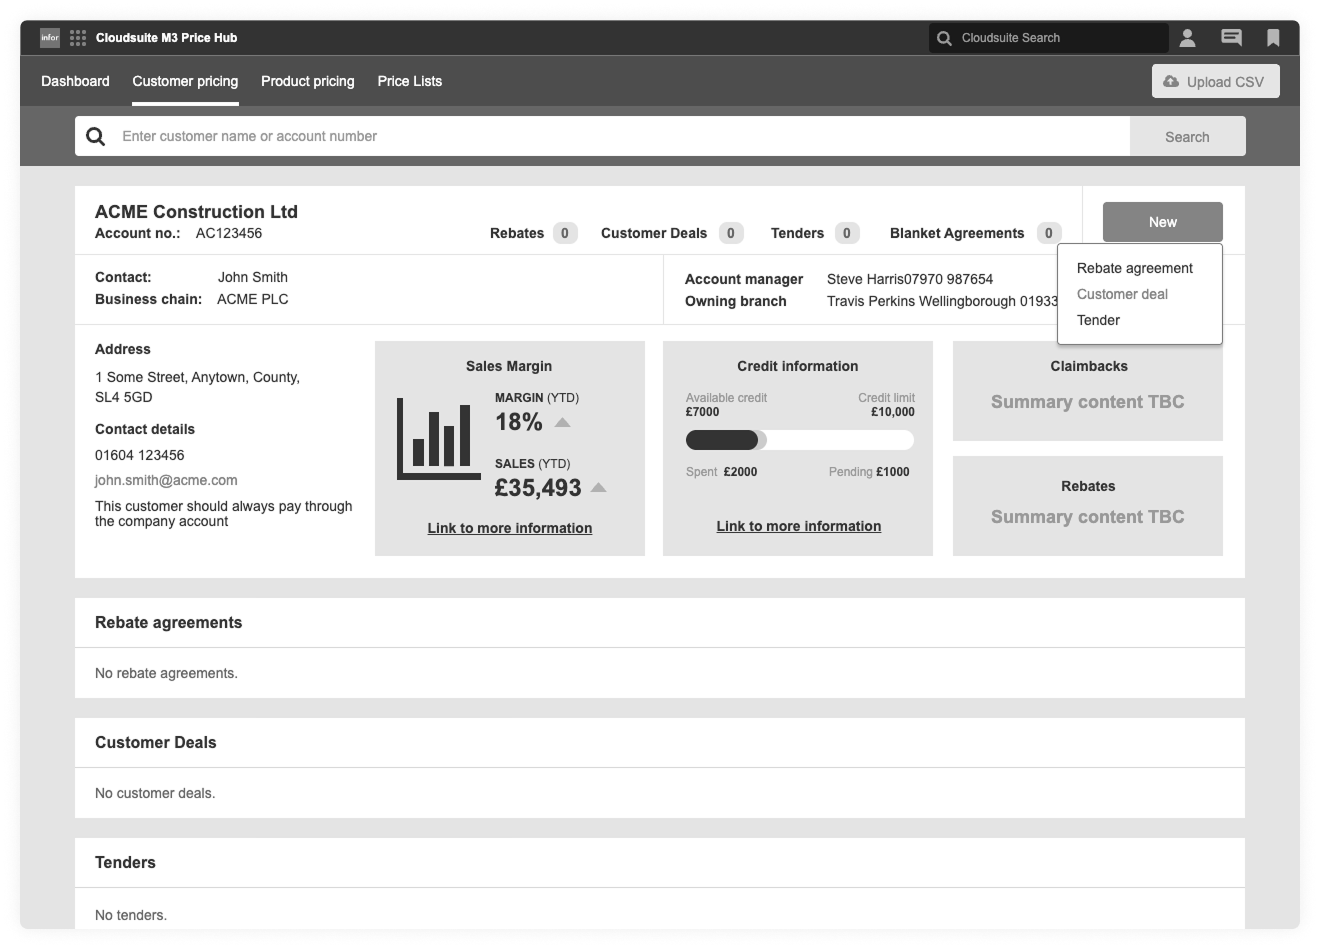
Task: Click the Blanket Agreements count badge
Action: pos(1049,233)
